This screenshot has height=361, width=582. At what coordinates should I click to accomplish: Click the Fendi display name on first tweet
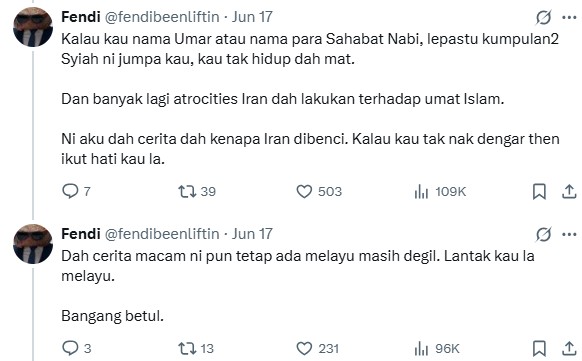pyautogui.click(x=81, y=17)
